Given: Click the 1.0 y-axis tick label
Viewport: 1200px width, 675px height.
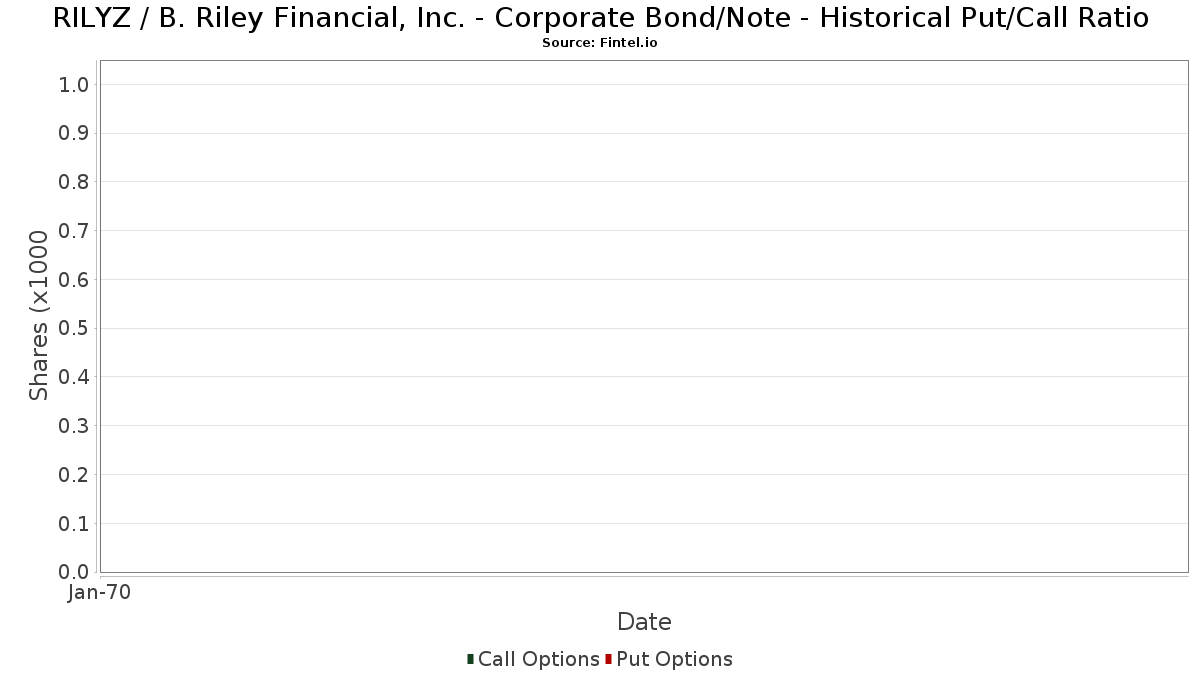Looking at the screenshot, I should click(x=75, y=85).
